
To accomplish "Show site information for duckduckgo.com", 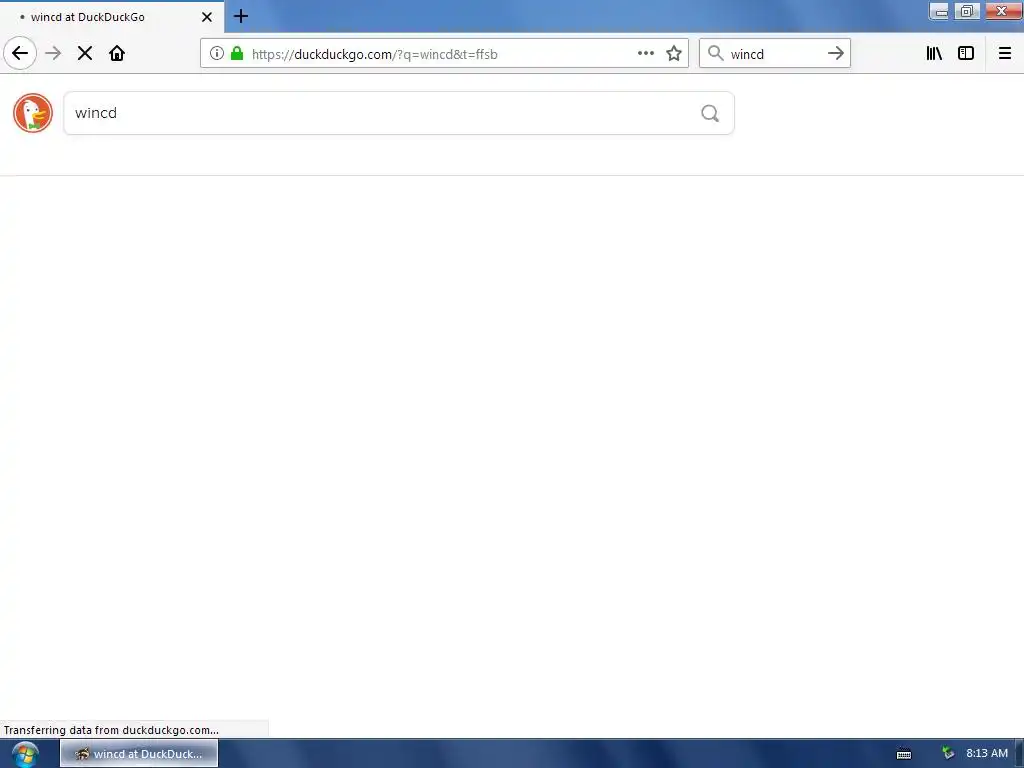I will click(217, 53).
